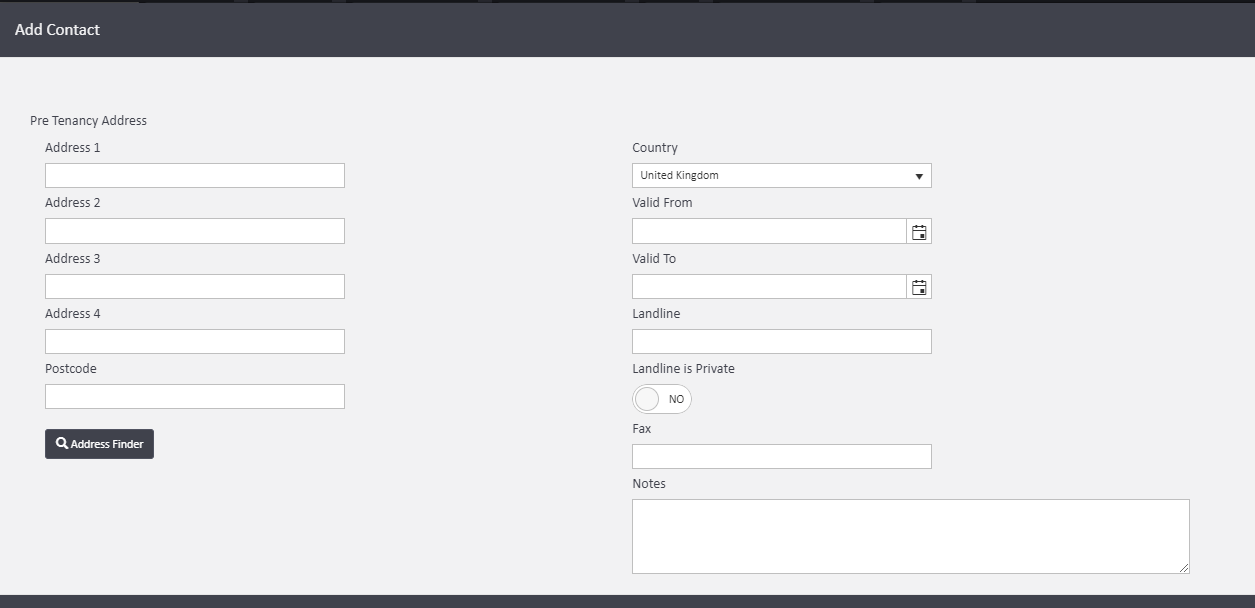Click the Address 1 input field
The image size is (1255, 608).
click(194, 175)
